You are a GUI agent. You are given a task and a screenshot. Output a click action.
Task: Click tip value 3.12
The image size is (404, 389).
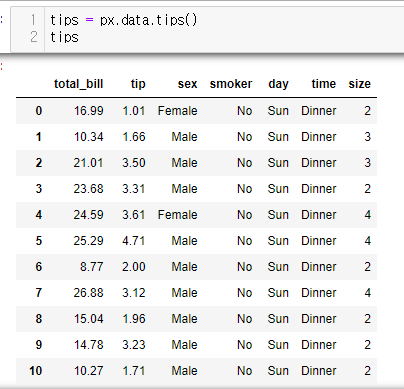[134, 293]
